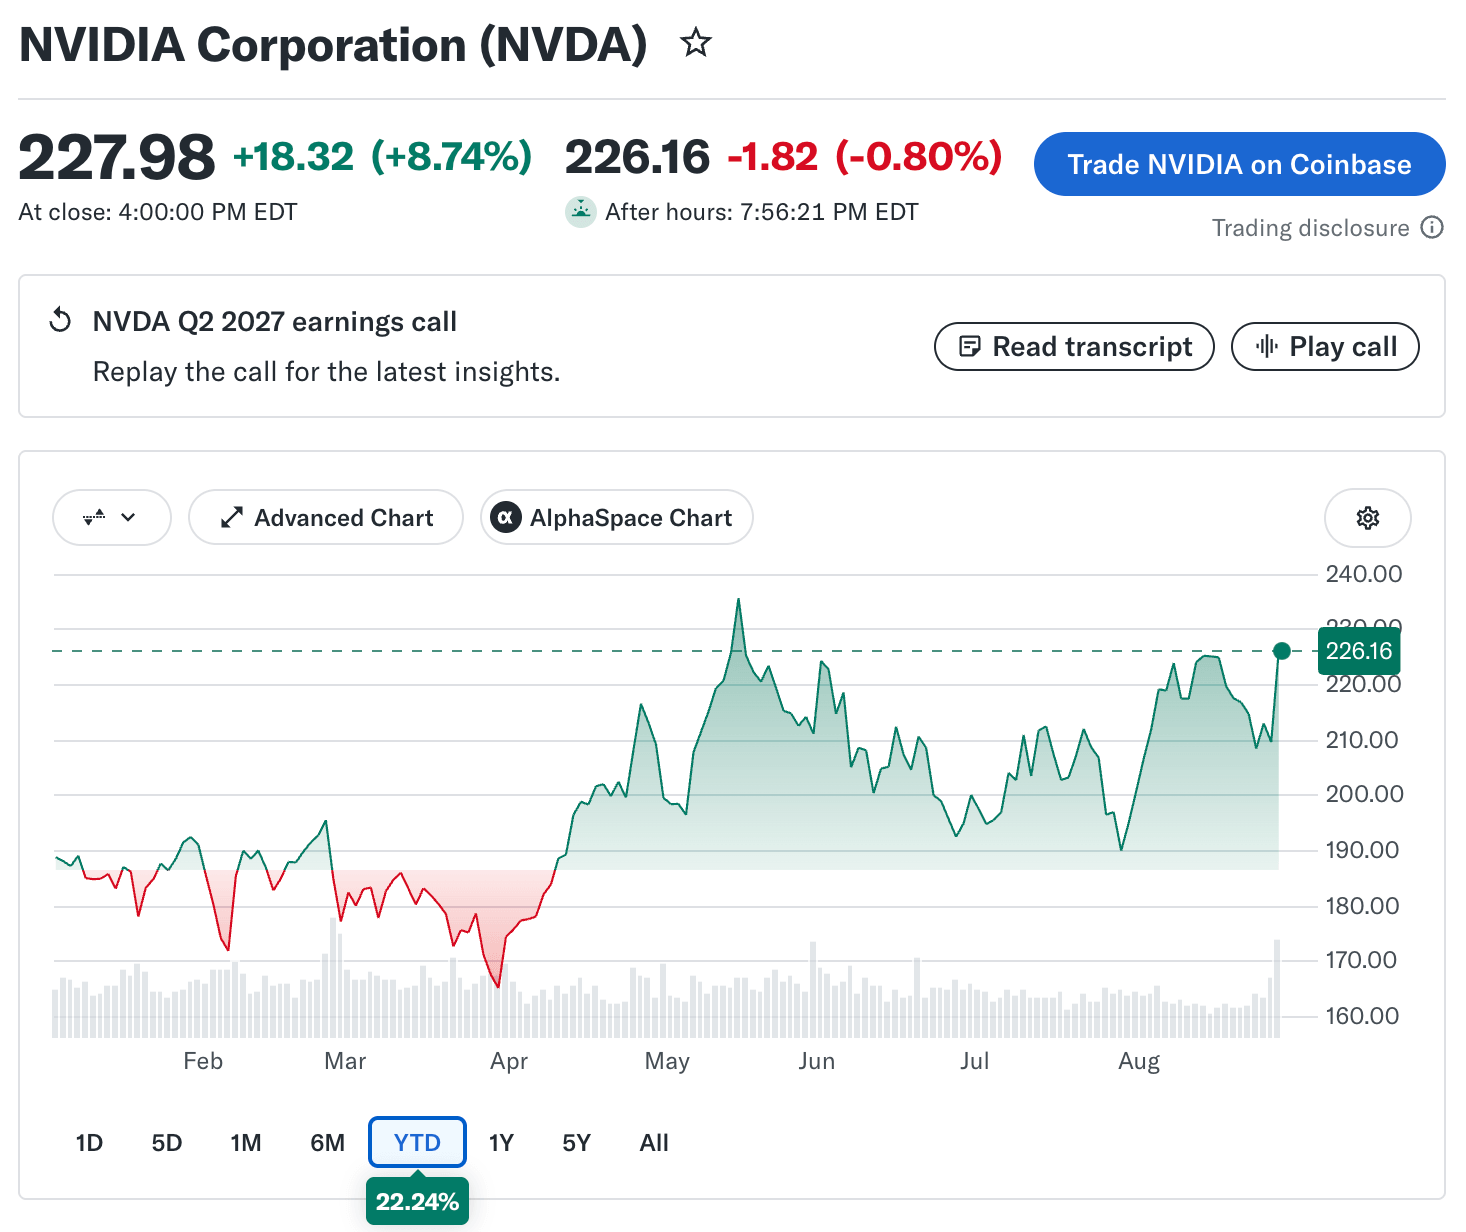This screenshot has height=1232, width=1466.
Task: Show the All time range
Action: click(654, 1143)
